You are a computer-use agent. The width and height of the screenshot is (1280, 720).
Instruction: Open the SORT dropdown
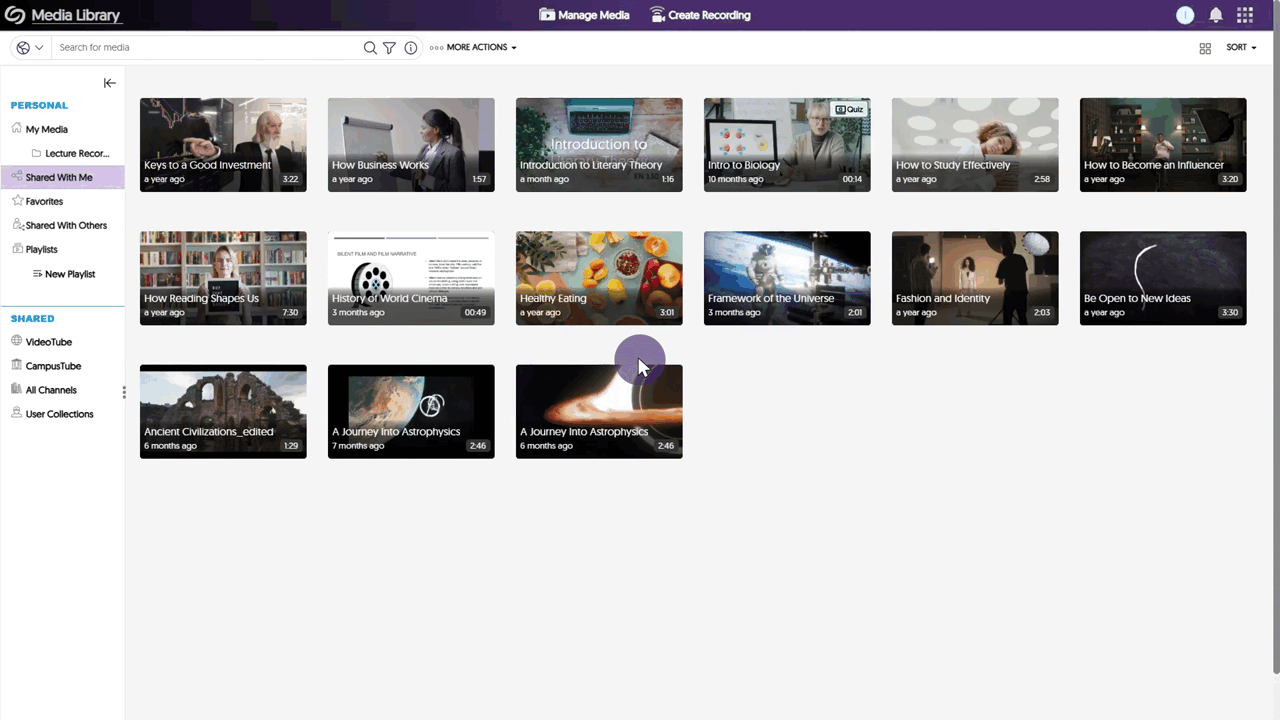[1240, 47]
